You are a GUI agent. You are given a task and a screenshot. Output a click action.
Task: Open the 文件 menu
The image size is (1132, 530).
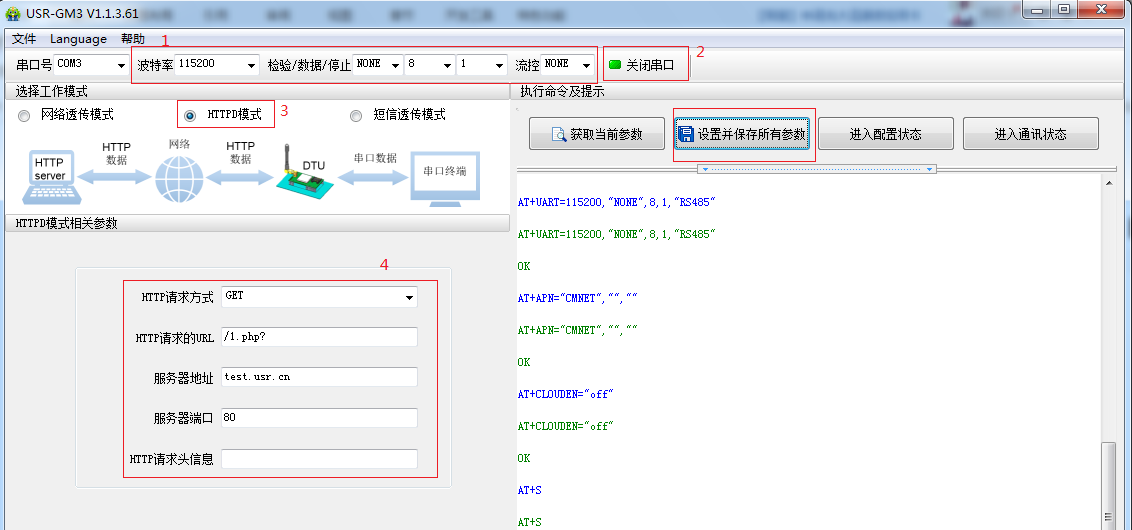tap(24, 39)
